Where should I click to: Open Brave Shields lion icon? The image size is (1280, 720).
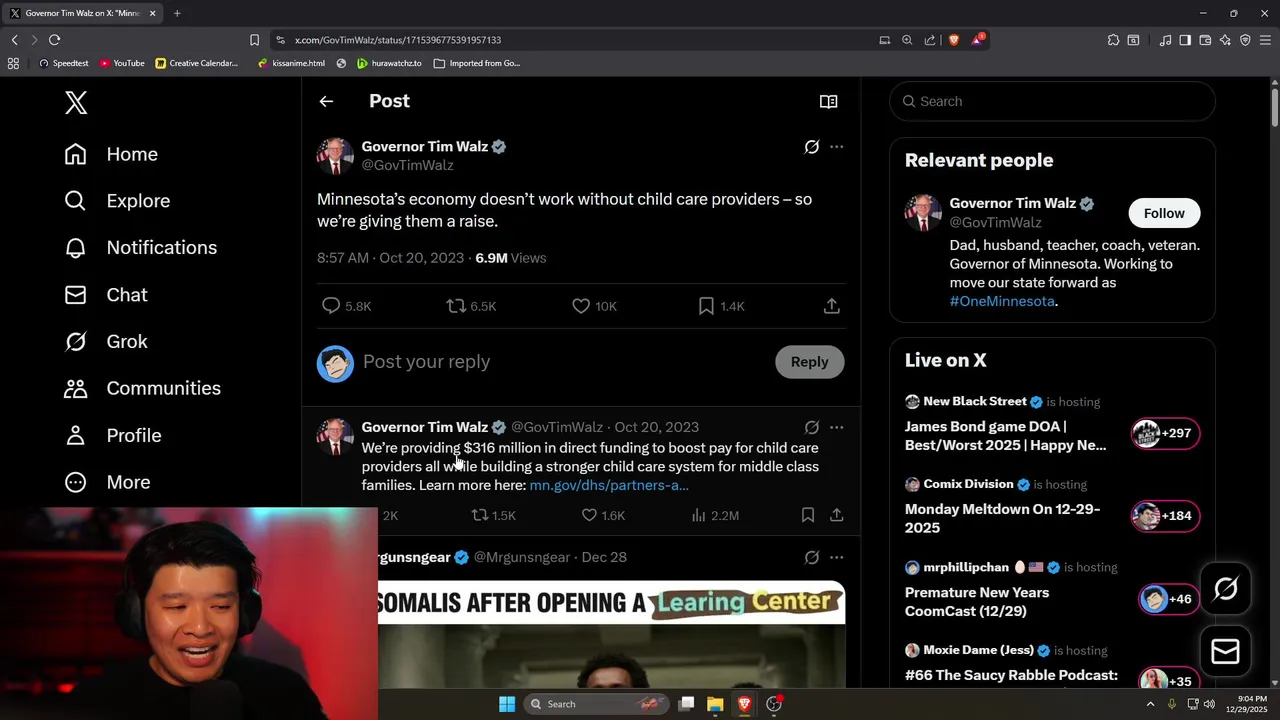953,40
